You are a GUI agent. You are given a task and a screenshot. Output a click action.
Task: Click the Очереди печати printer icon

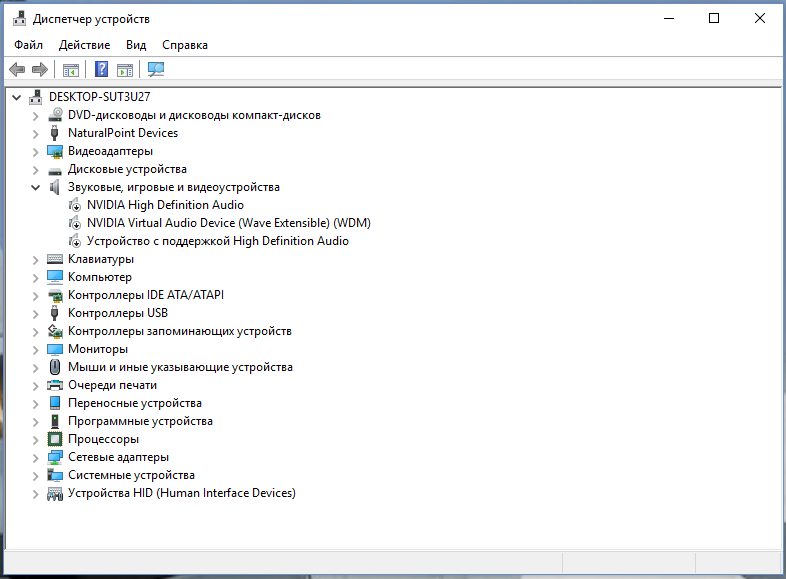[55, 385]
